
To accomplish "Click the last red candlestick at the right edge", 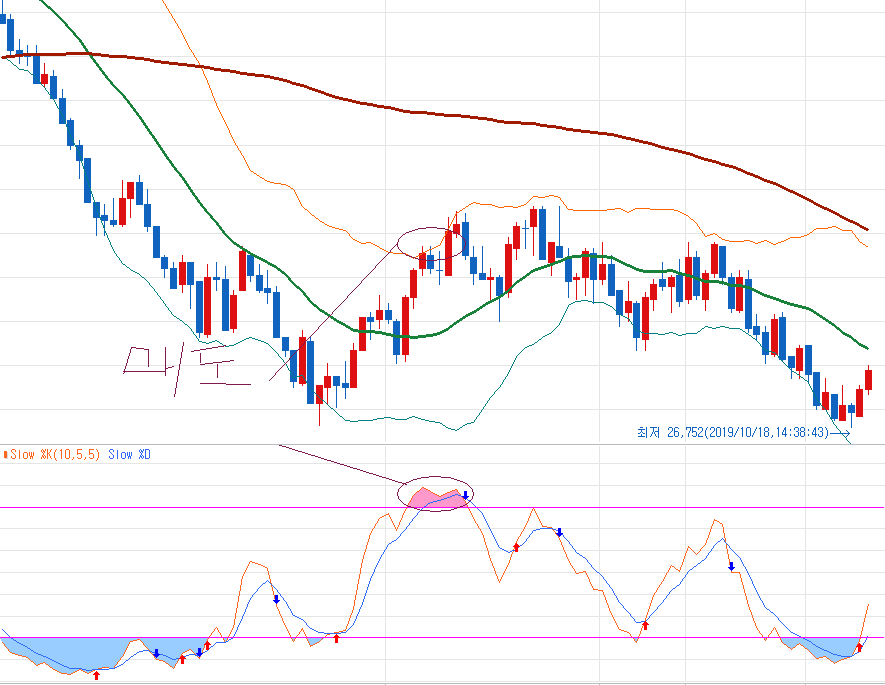I will pyautogui.click(x=868, y=380).
